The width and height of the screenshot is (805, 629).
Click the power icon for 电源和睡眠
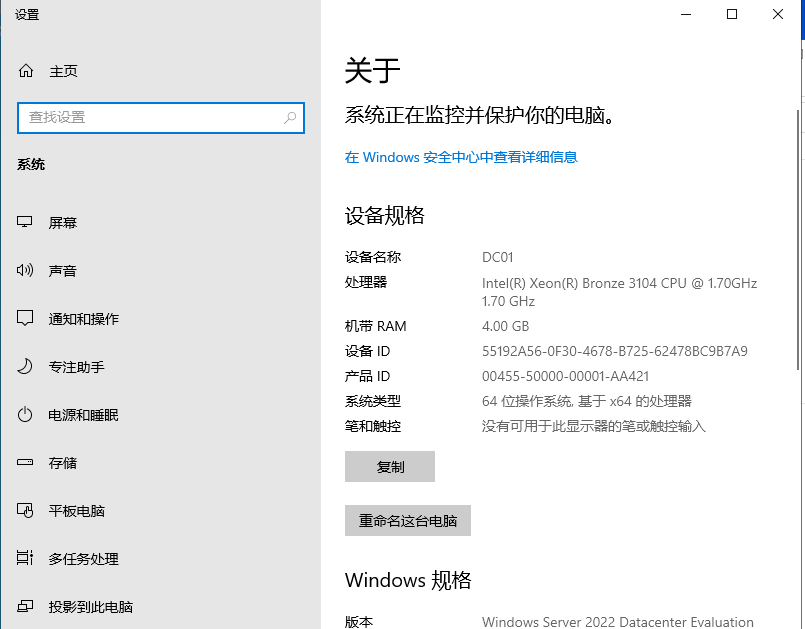[x=26, y=415]
